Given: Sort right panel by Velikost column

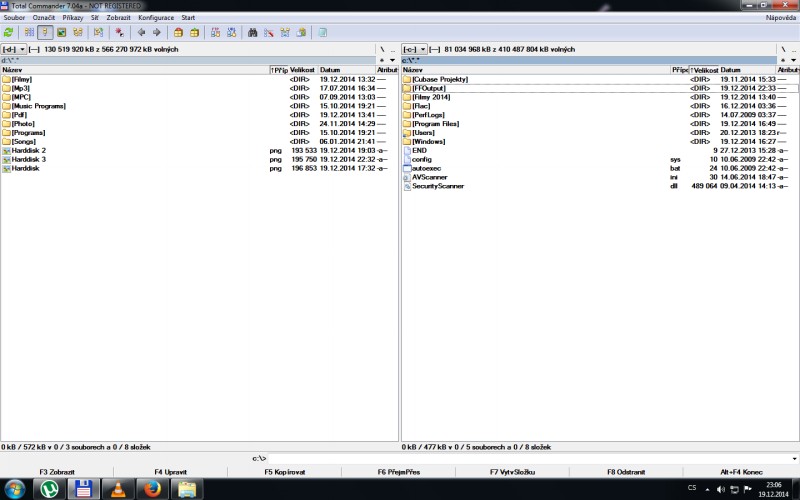Looking at the screenshot, I should 704,70.
